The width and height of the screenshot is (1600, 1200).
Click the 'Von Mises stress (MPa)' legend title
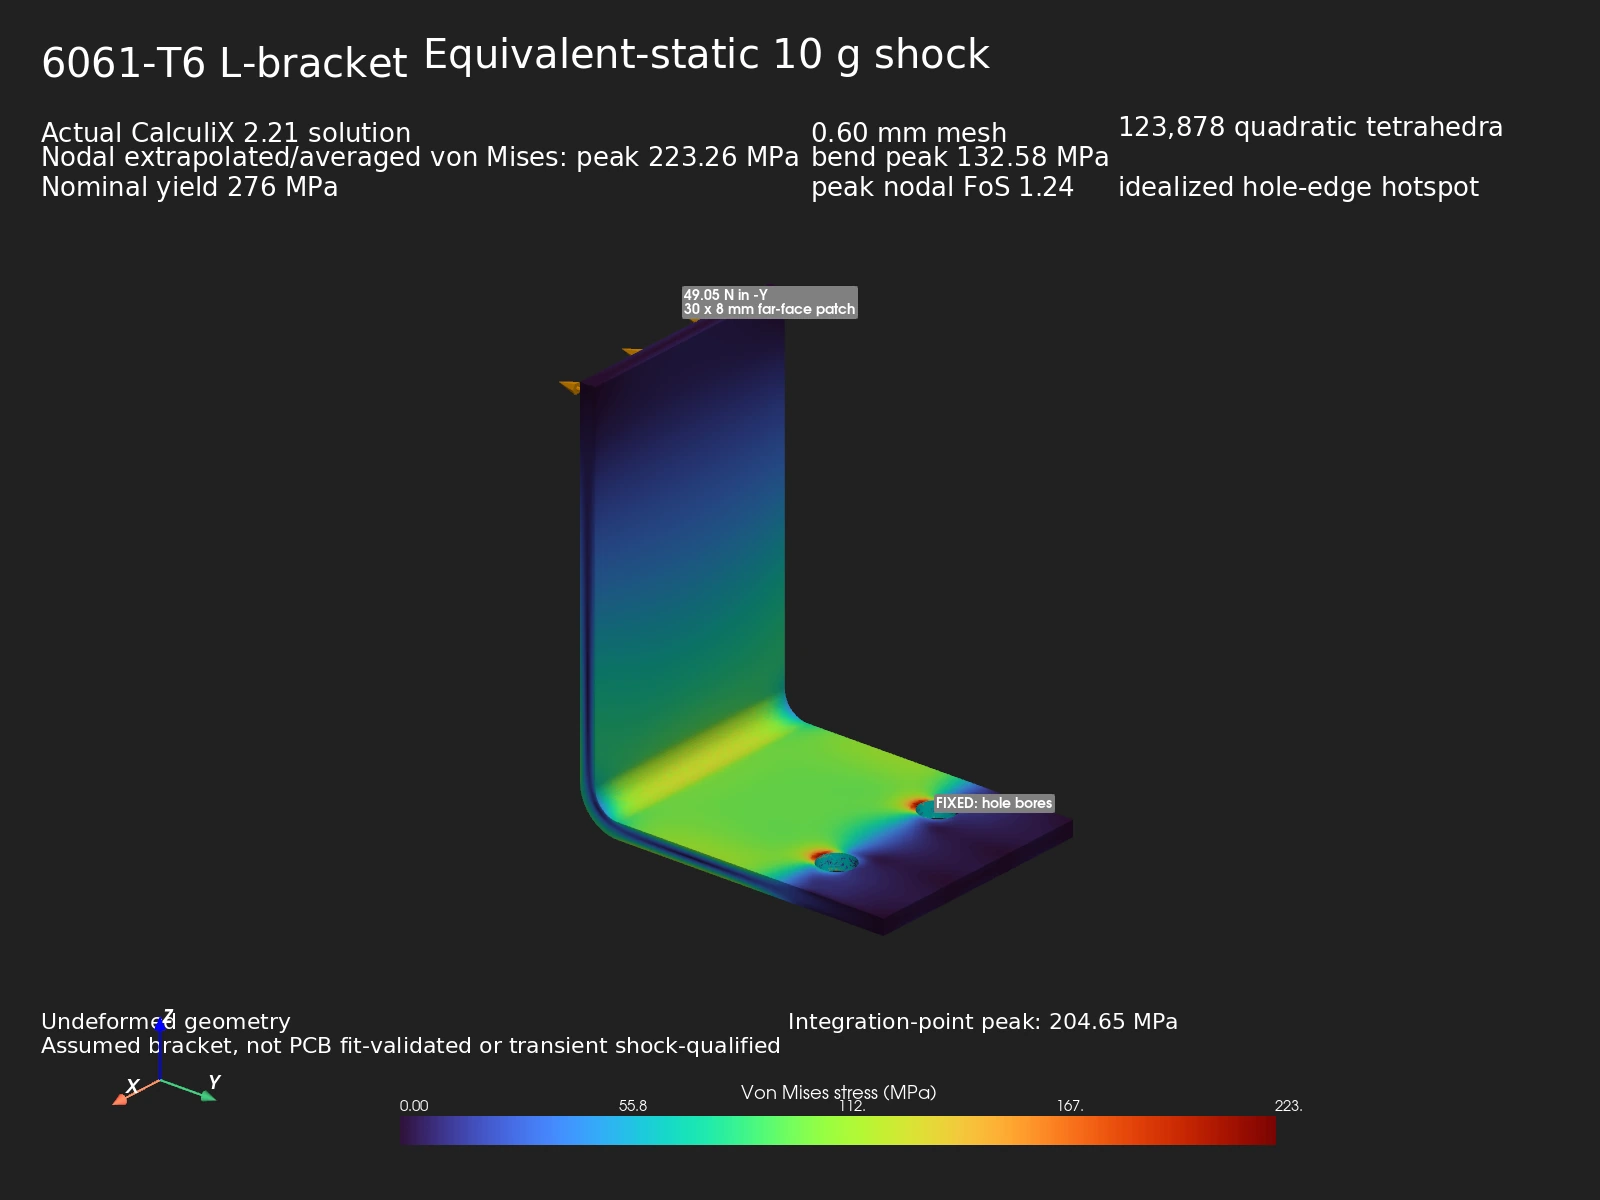pyautogui.click(x=838, y=1092)
